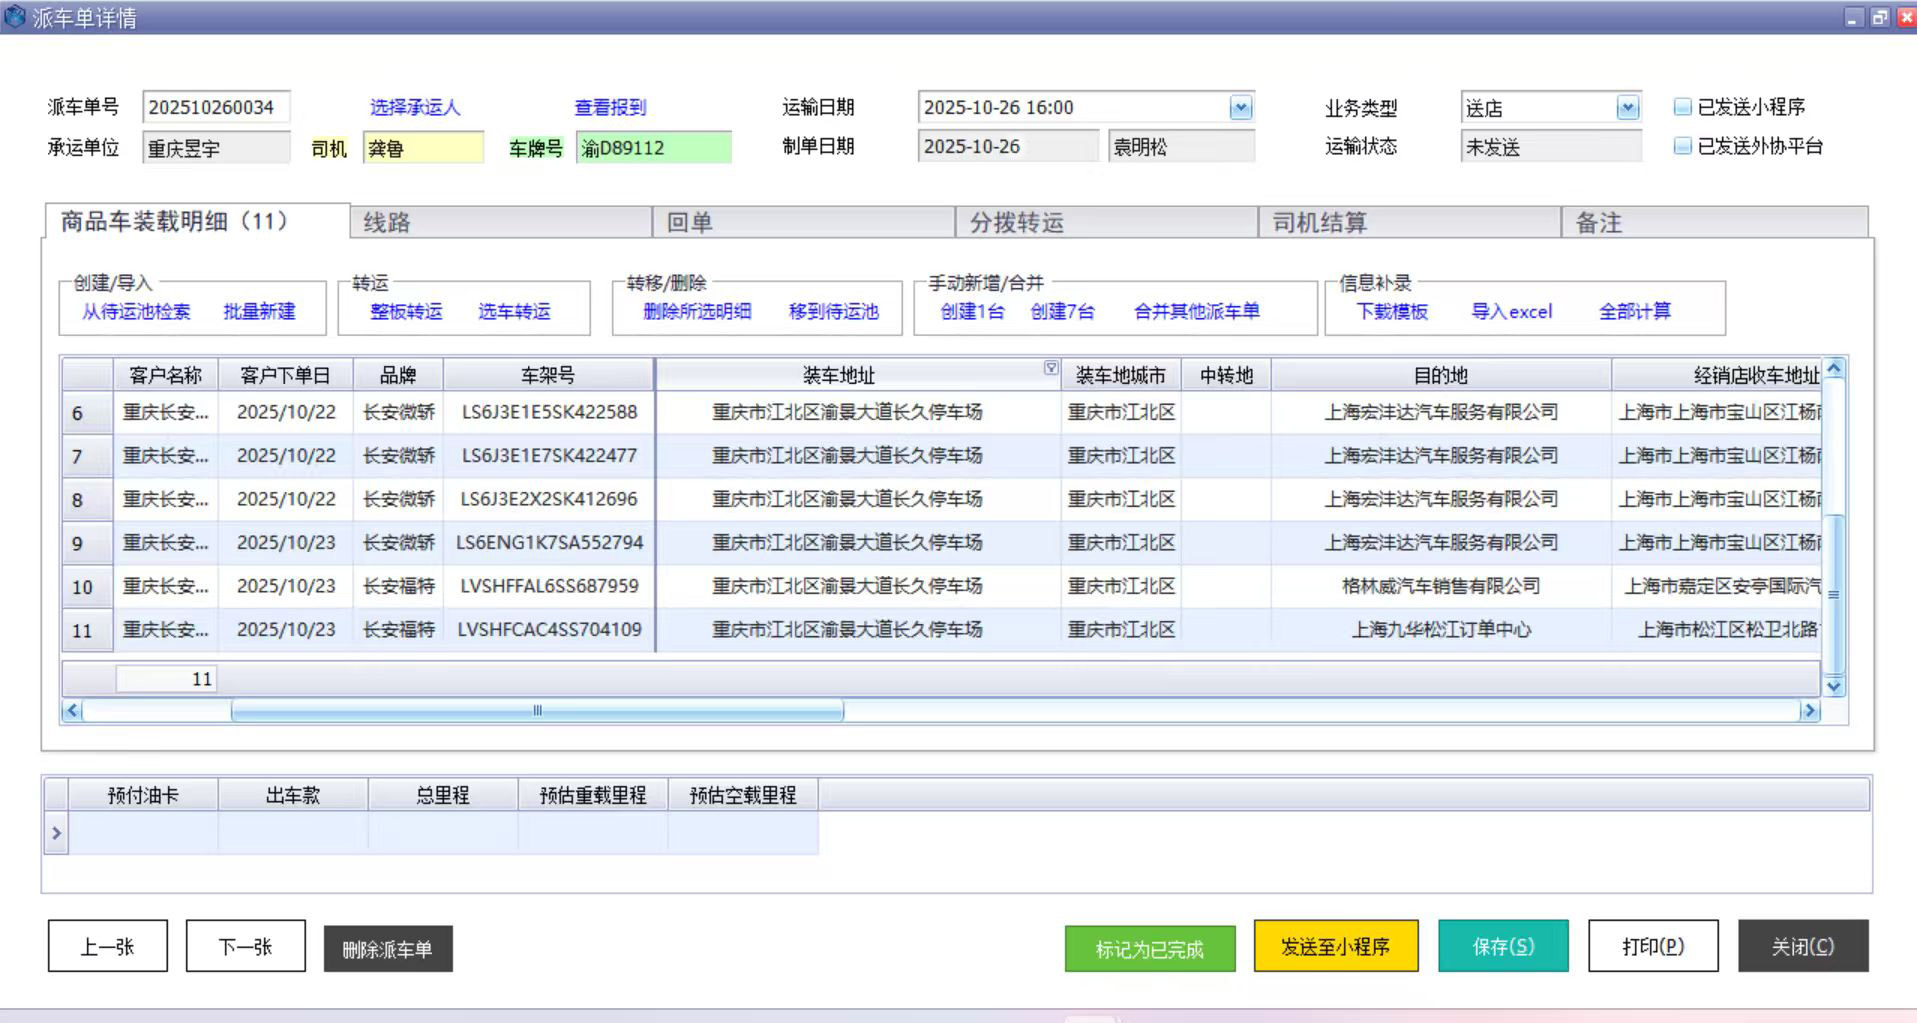Click the row expand arrow in bottom grid
The height and width of the screenshot is (1023, 1917).
pos(56,833)
